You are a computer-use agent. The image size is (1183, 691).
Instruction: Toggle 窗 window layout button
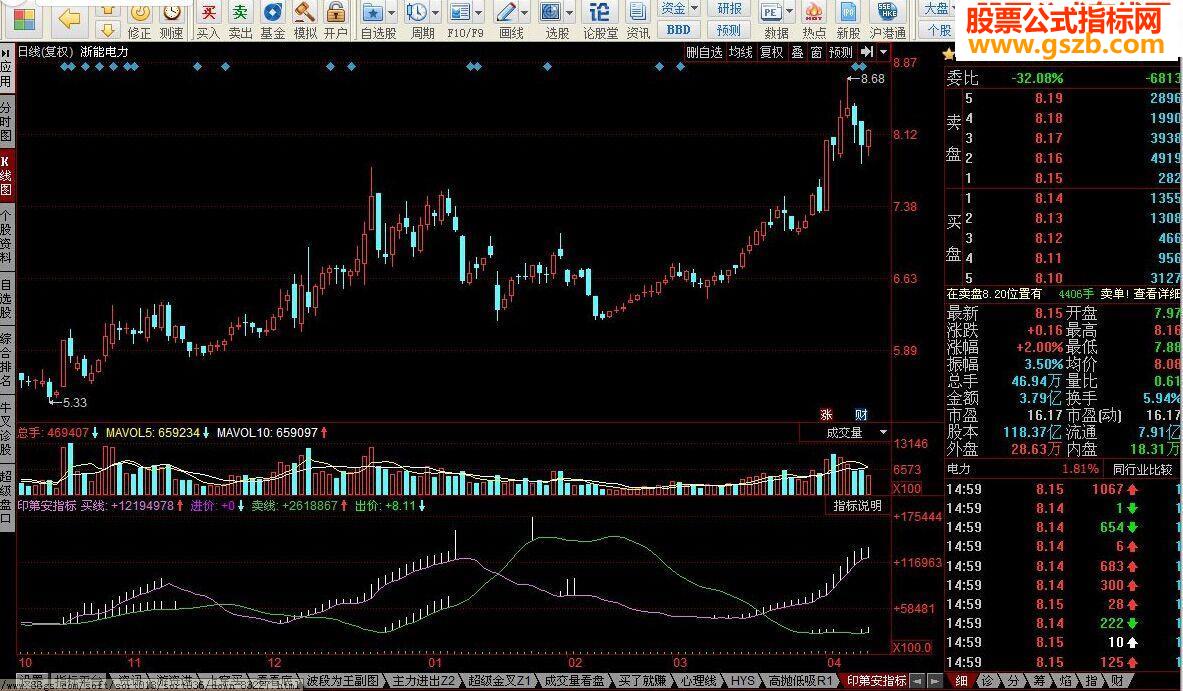pos(816,52)
